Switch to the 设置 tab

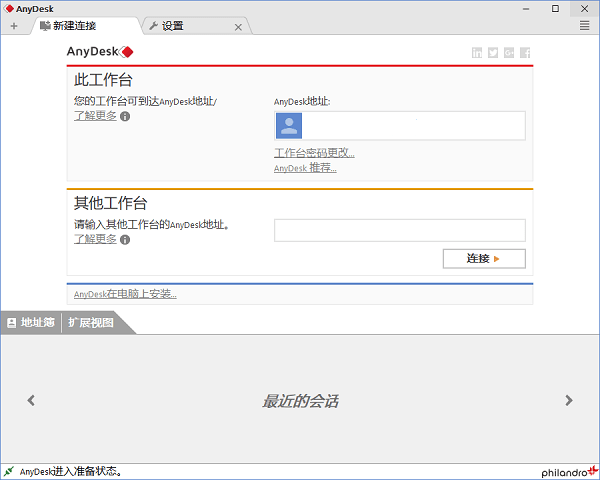click(196, 26)
